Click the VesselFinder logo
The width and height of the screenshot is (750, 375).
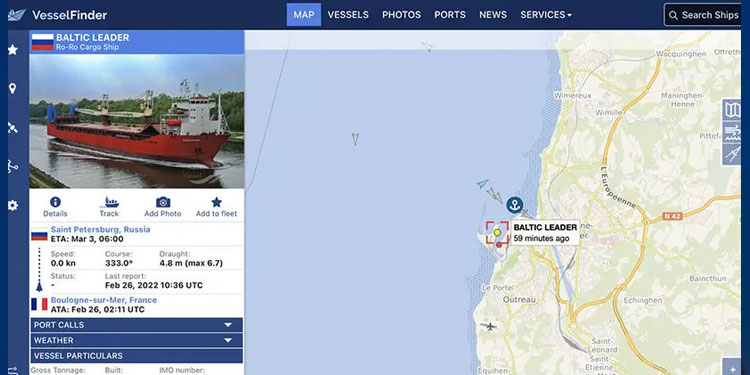point(58,15)
